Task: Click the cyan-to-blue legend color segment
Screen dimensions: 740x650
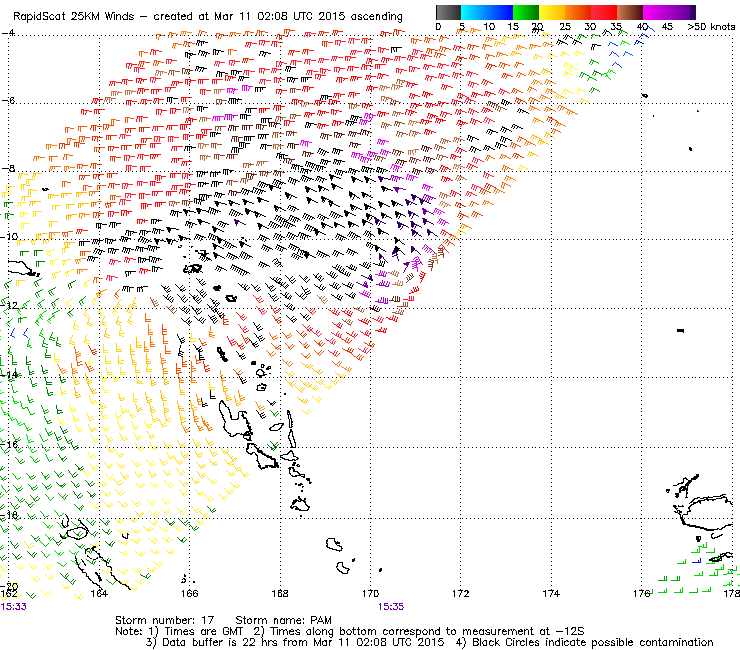Action: click(487, 12)
